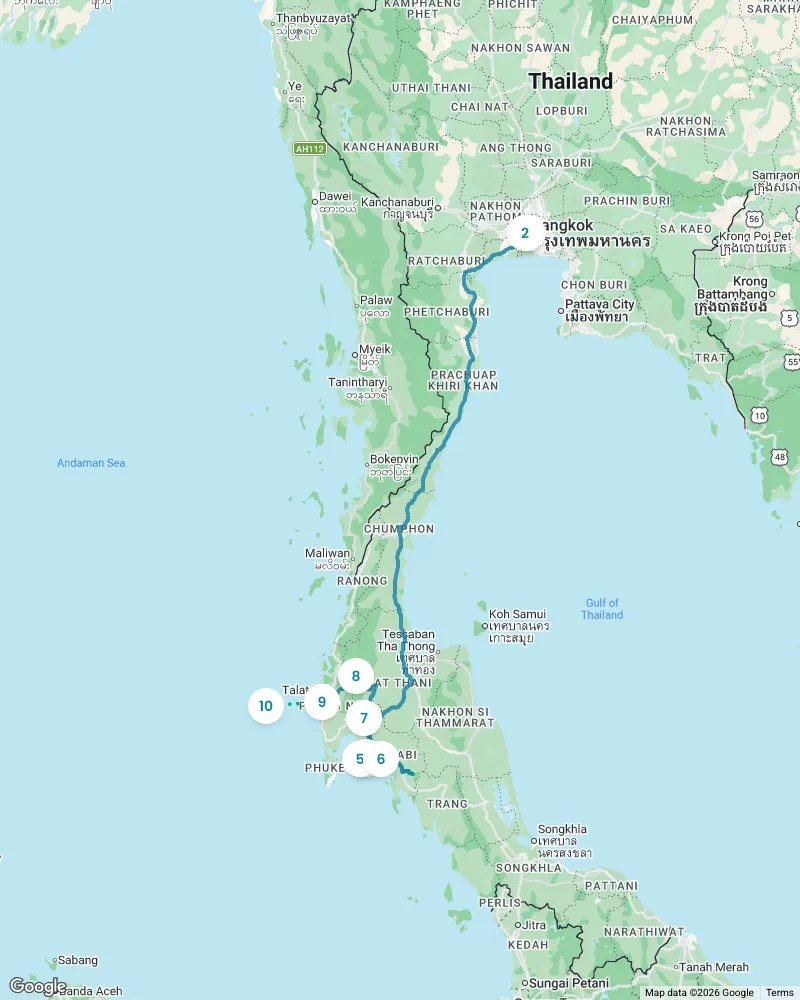Select the Pattaya City label
Screen dimensions: 800x1000
600,304
